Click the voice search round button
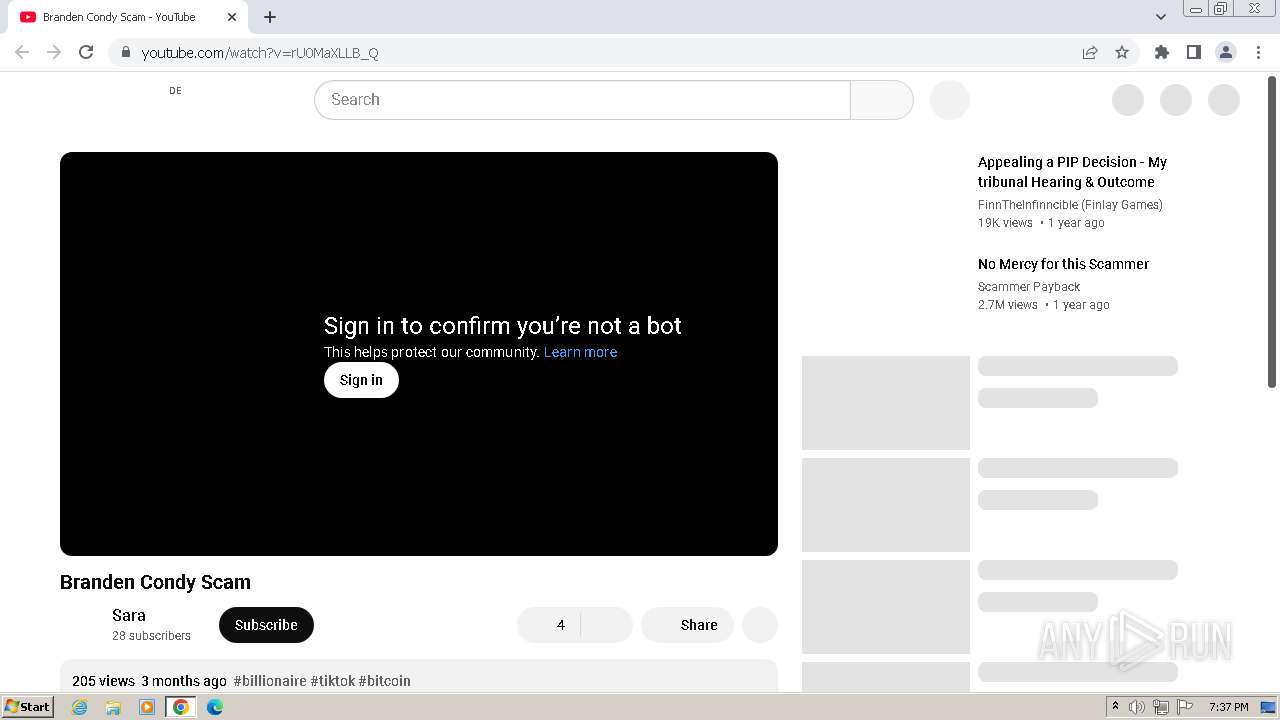 950,100
